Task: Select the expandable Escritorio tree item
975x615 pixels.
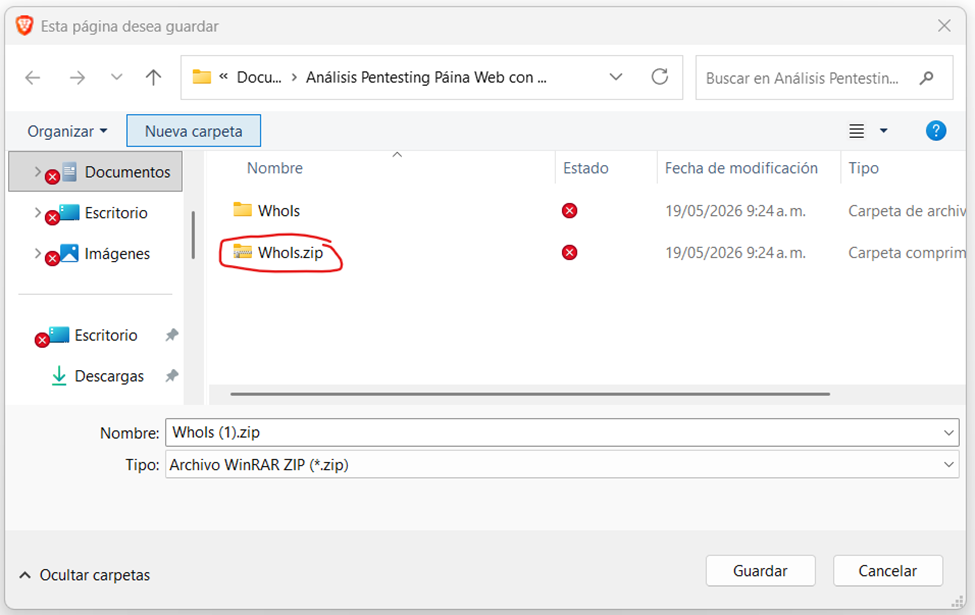Action: coord(116,213)
